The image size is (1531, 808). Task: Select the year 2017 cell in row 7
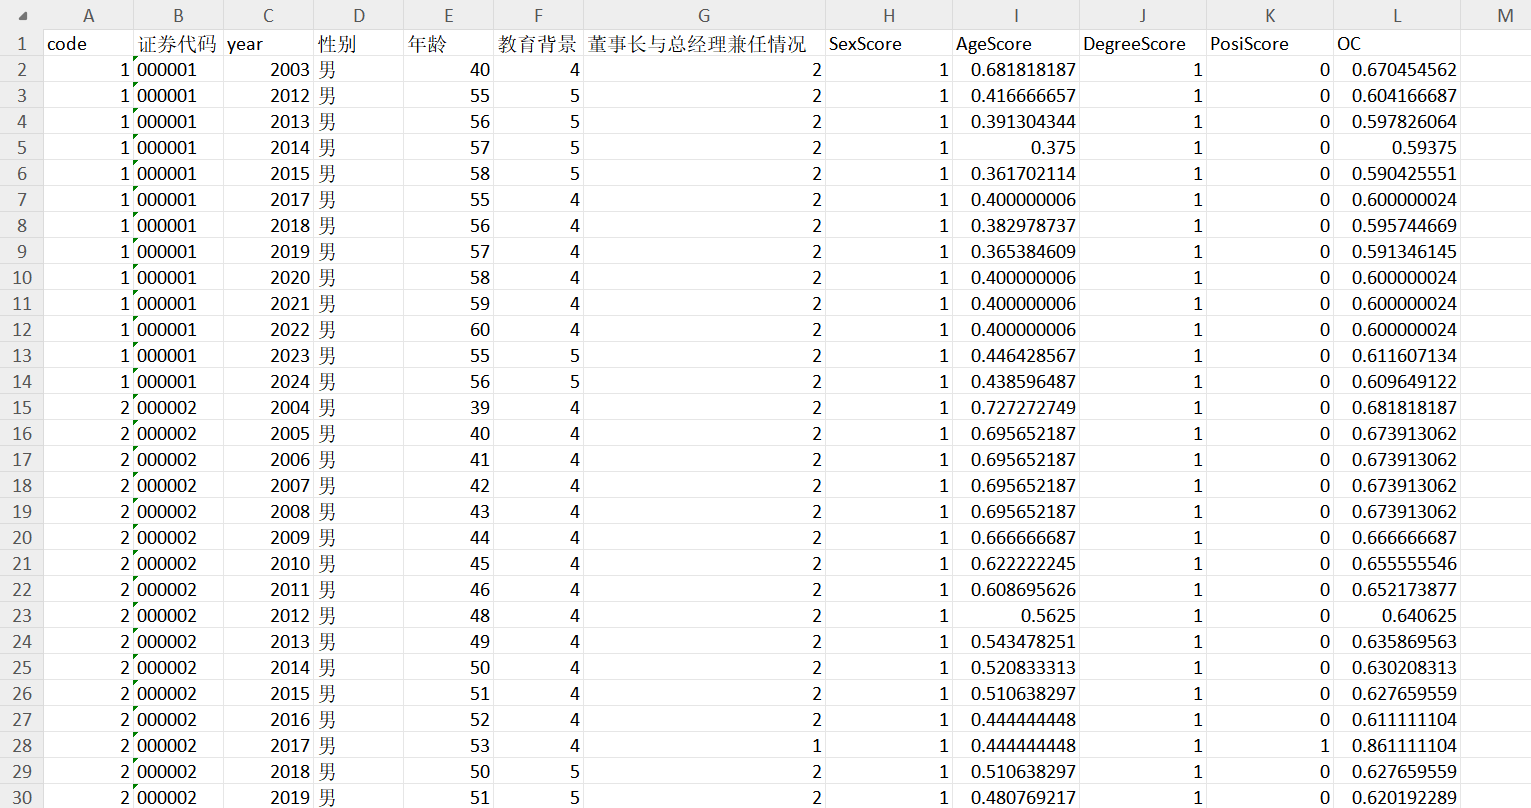[268, 200]
